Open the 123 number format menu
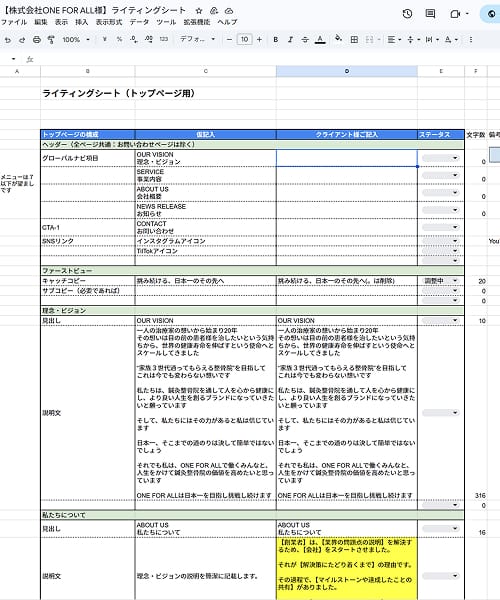Viewport: 500px width, 600px height. click(x=164, y=39)
